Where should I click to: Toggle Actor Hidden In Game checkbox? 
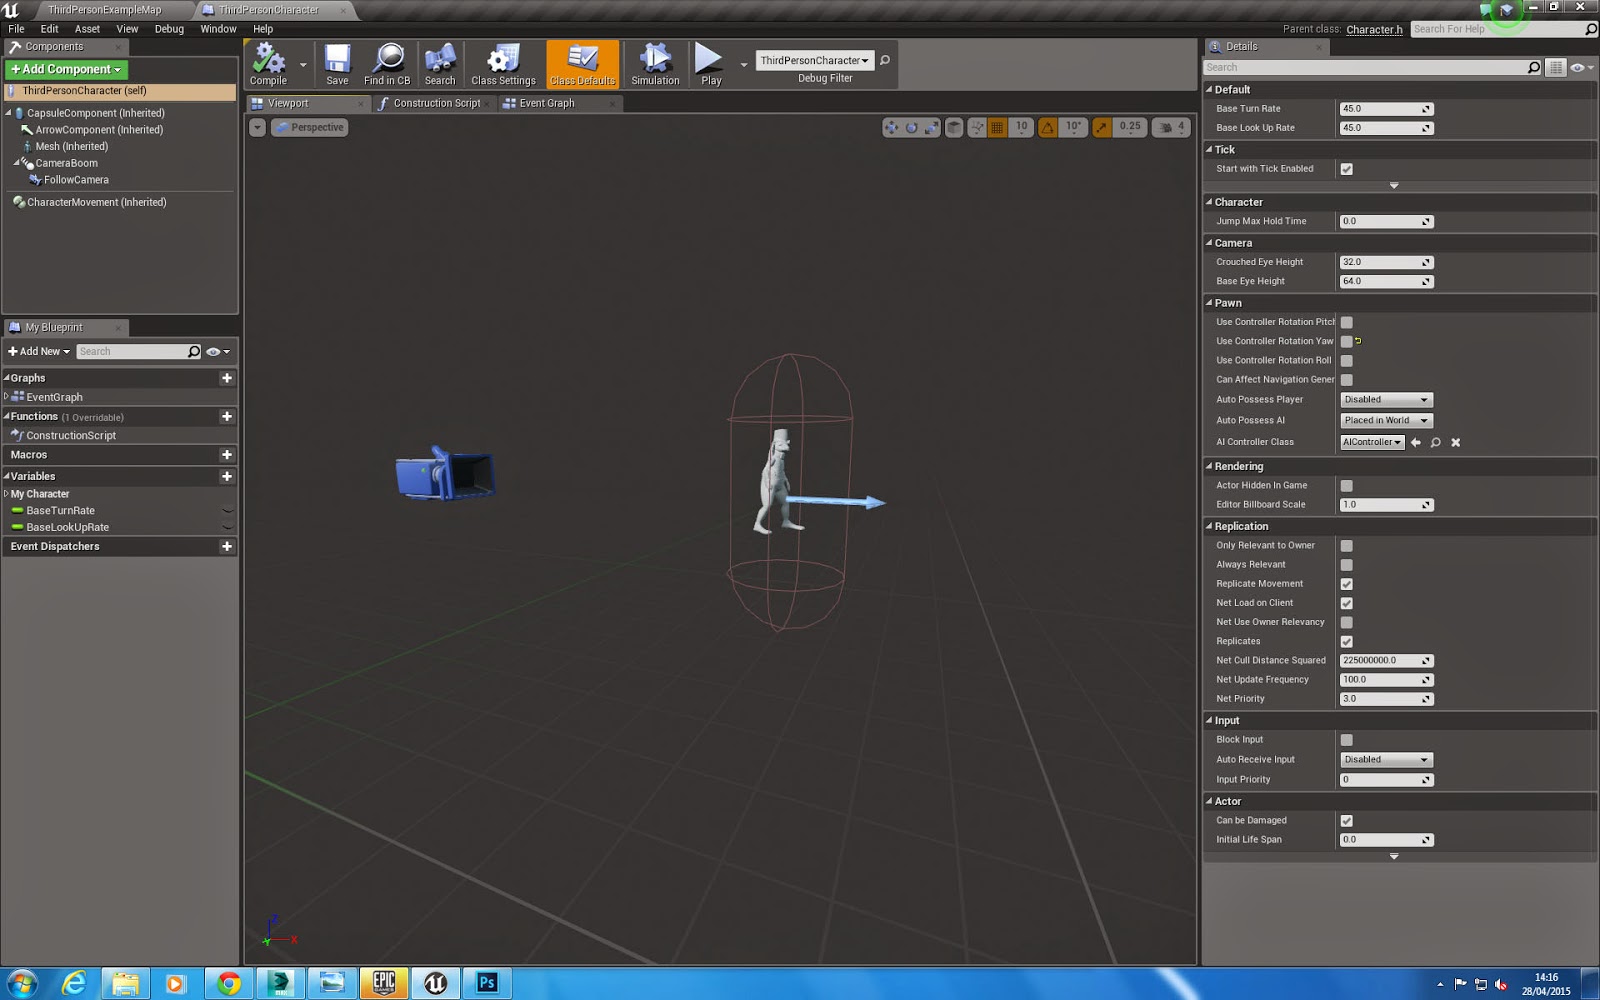point(1347,485)
